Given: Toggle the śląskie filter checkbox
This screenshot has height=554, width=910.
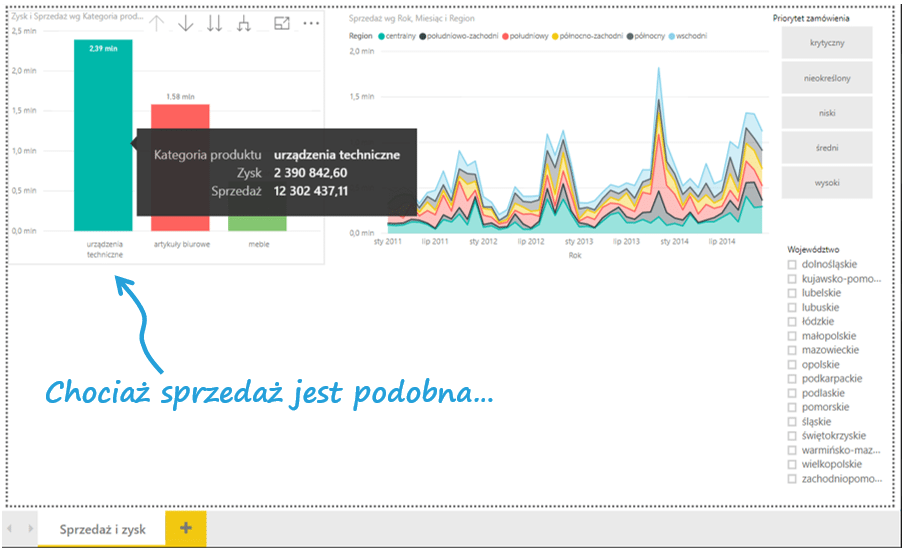Looking at the screenshot, I should 792,422.
